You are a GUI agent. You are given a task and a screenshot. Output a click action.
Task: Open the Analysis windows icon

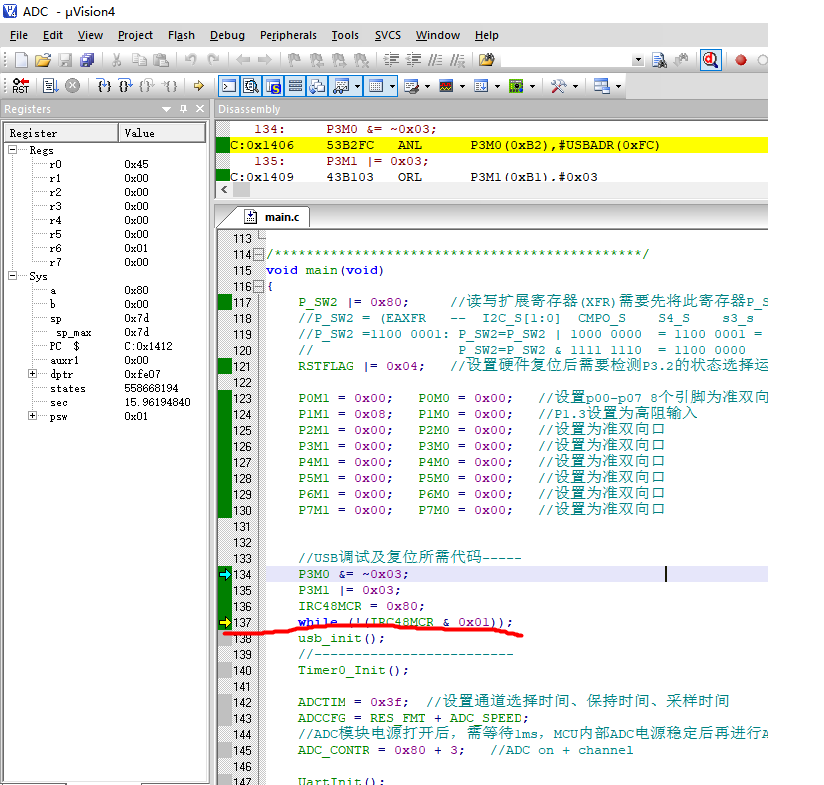446,86
